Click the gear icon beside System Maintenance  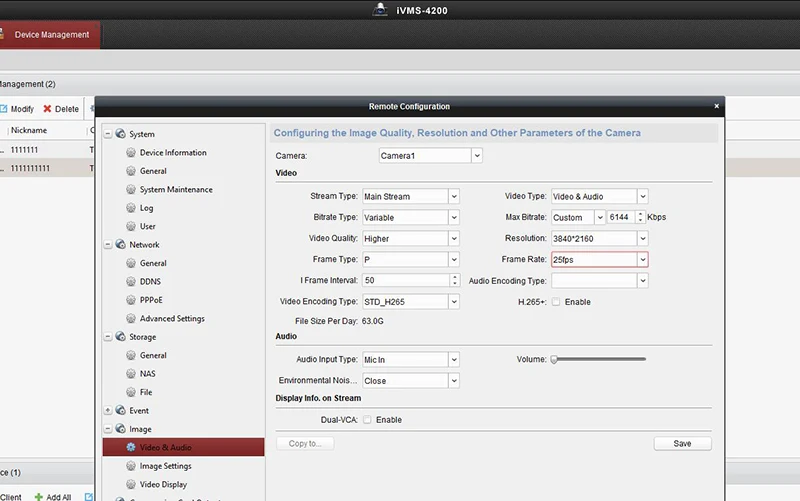tap(131, 189)
